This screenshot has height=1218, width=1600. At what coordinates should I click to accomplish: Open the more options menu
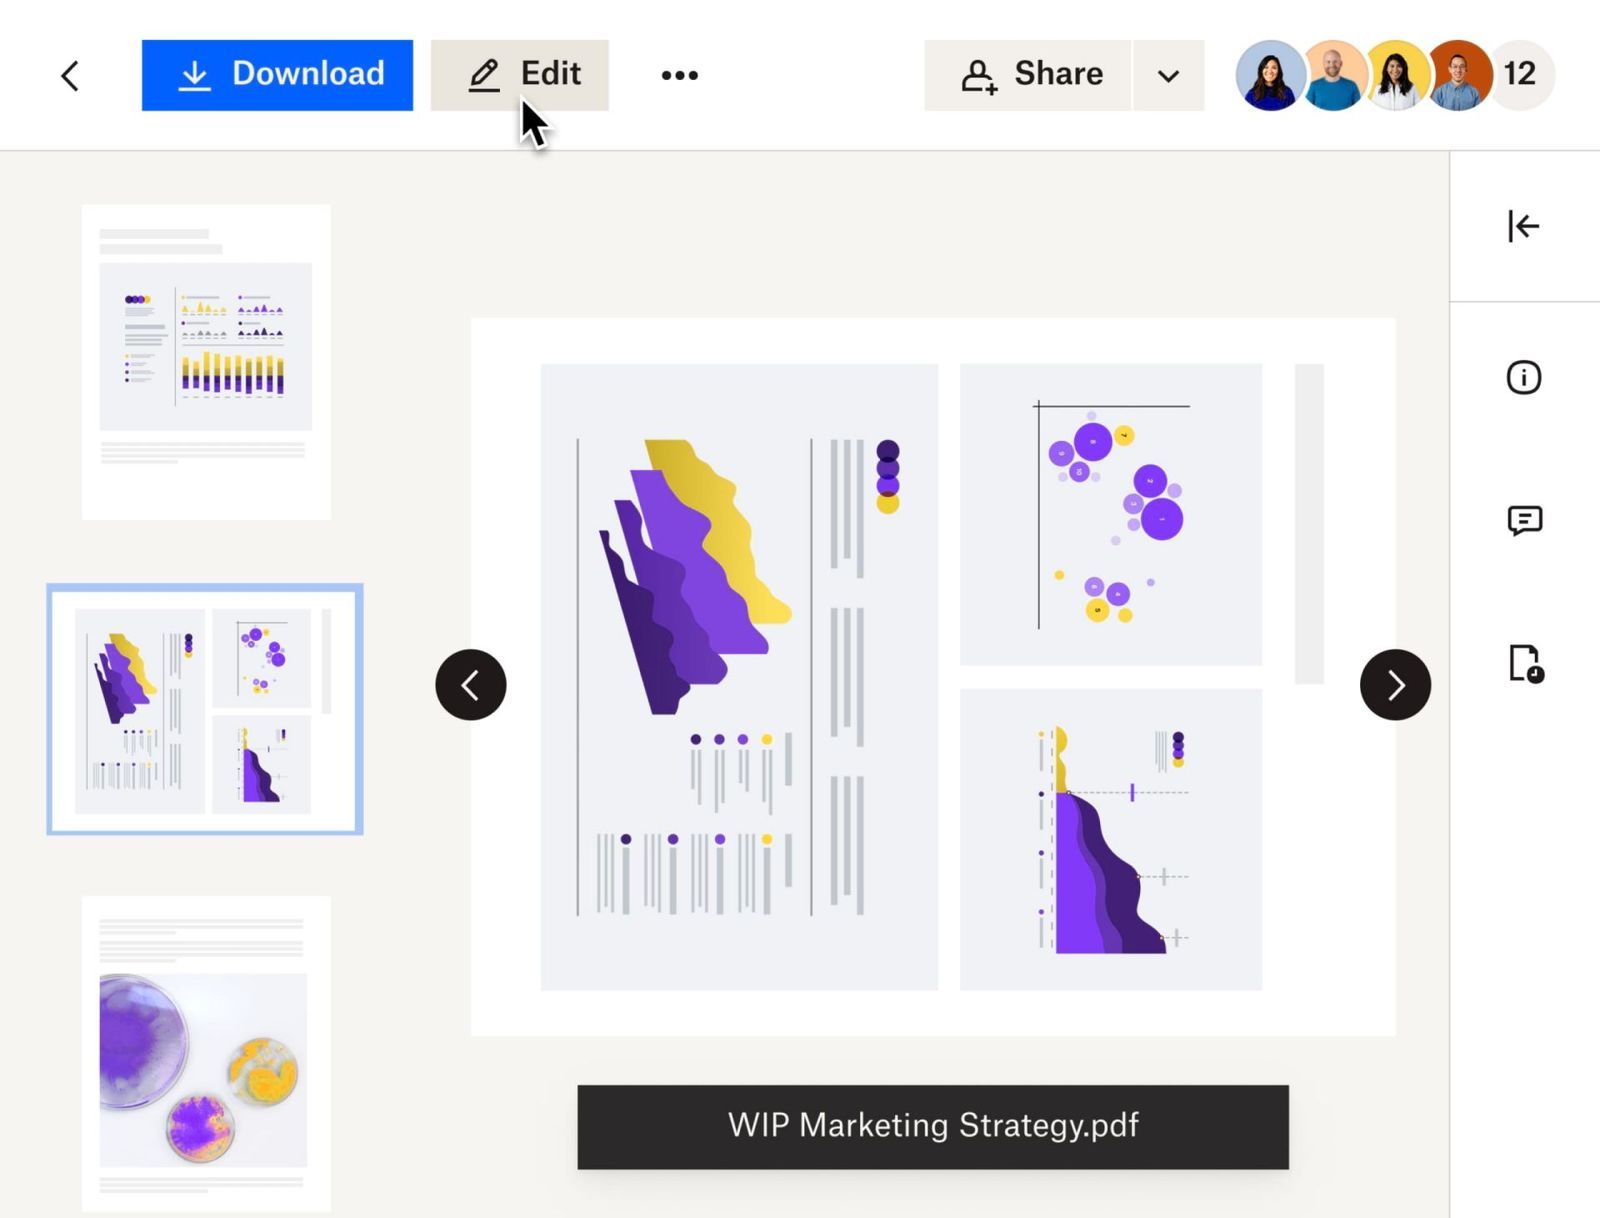pyautogui.click(x=679, y=74)
